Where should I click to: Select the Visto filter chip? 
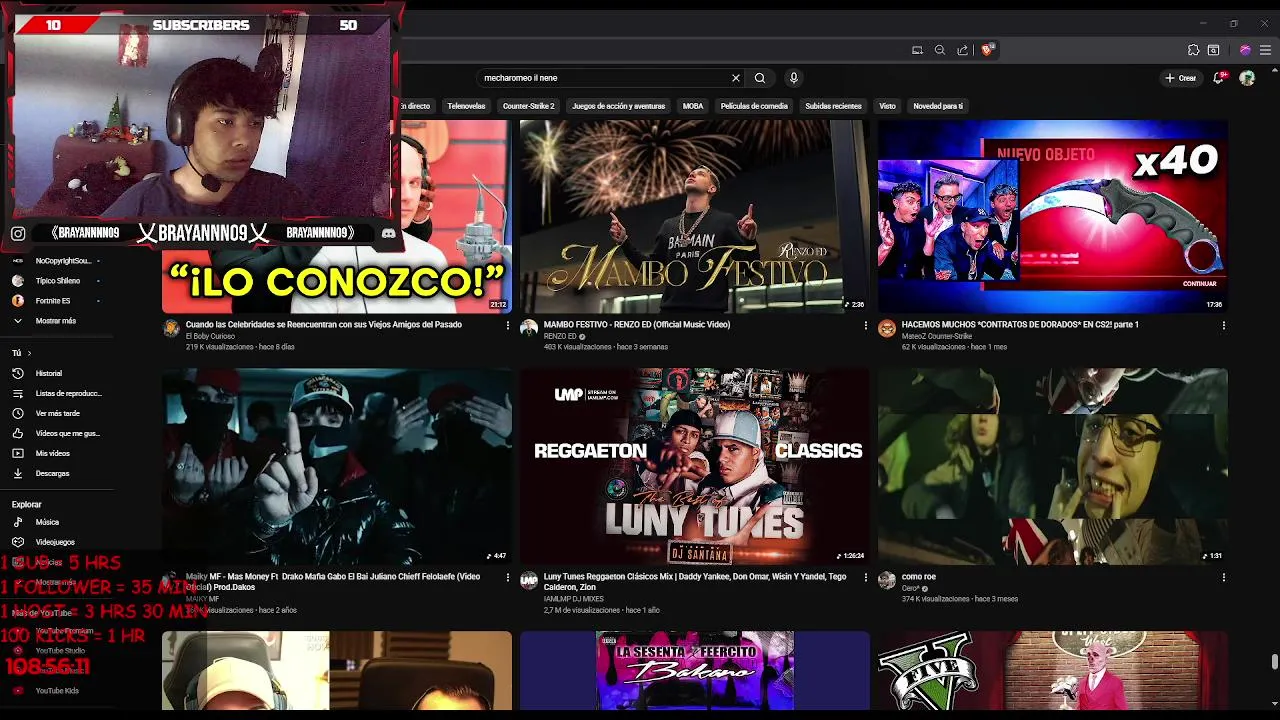click(887, 106)
